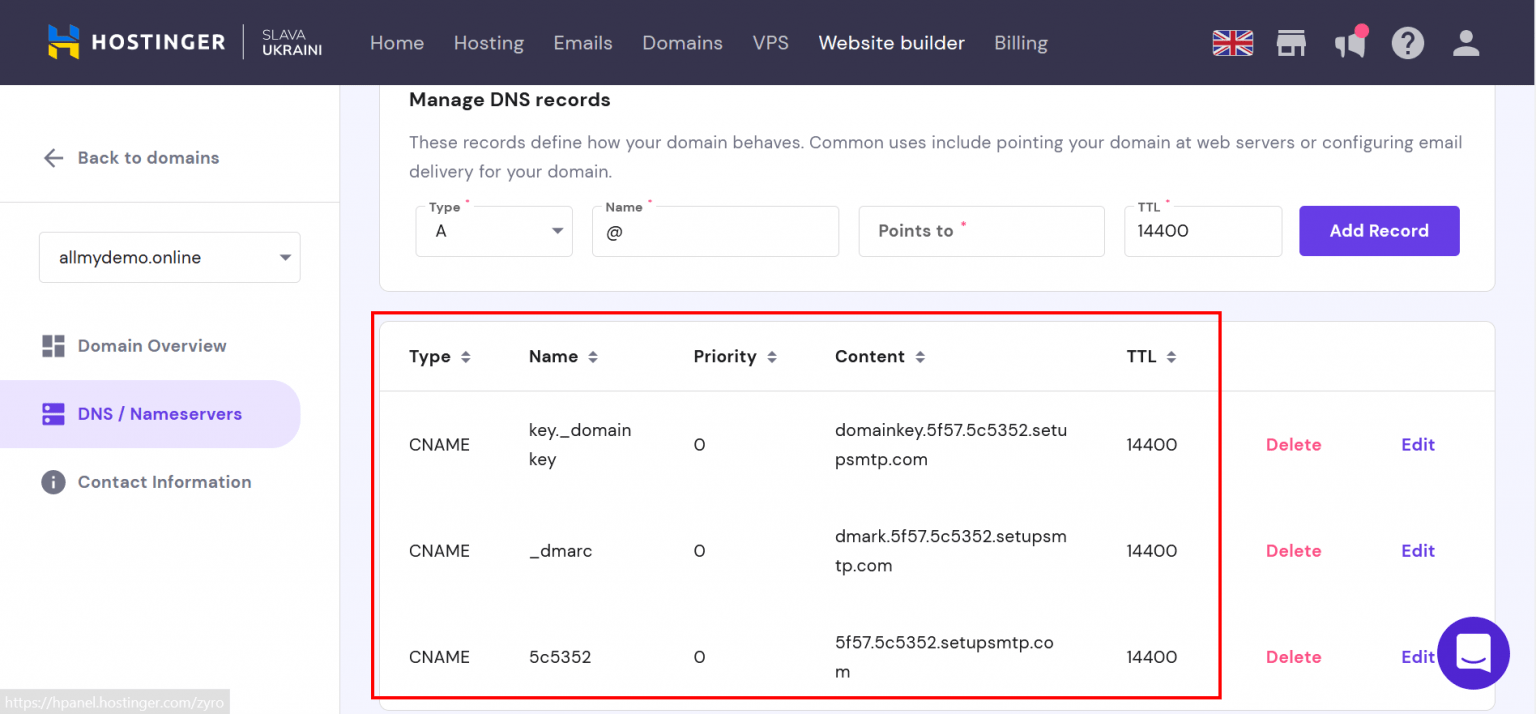Image resolution: width=1536 pixels, height=714 pixels.
Task: Edit the key._domainkey CNAME record
Action: point(1417,445)
